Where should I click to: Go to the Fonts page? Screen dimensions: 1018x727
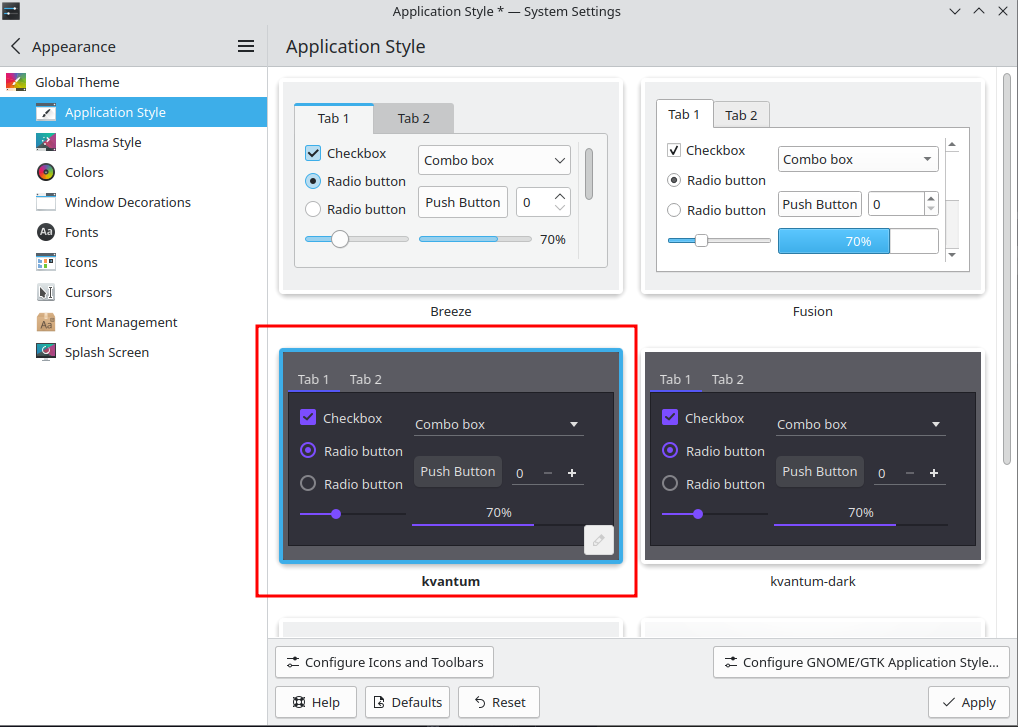coord(133,232)
